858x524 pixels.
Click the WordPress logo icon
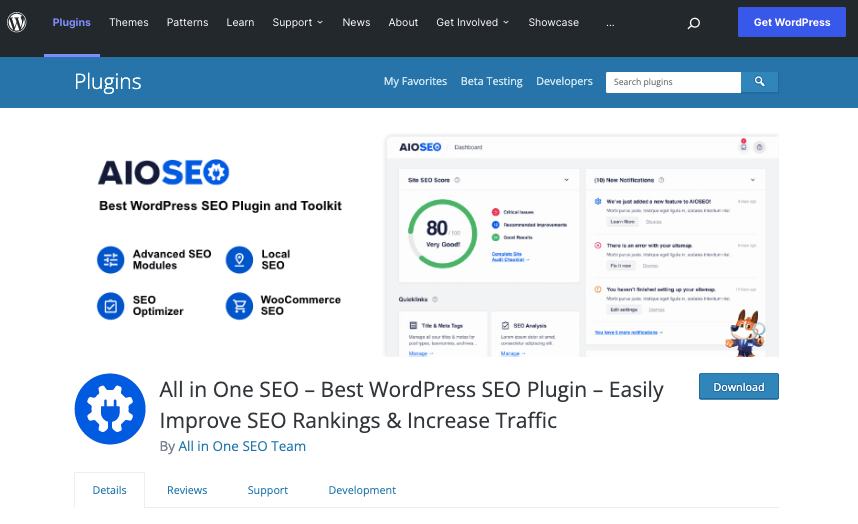[17, 22]
